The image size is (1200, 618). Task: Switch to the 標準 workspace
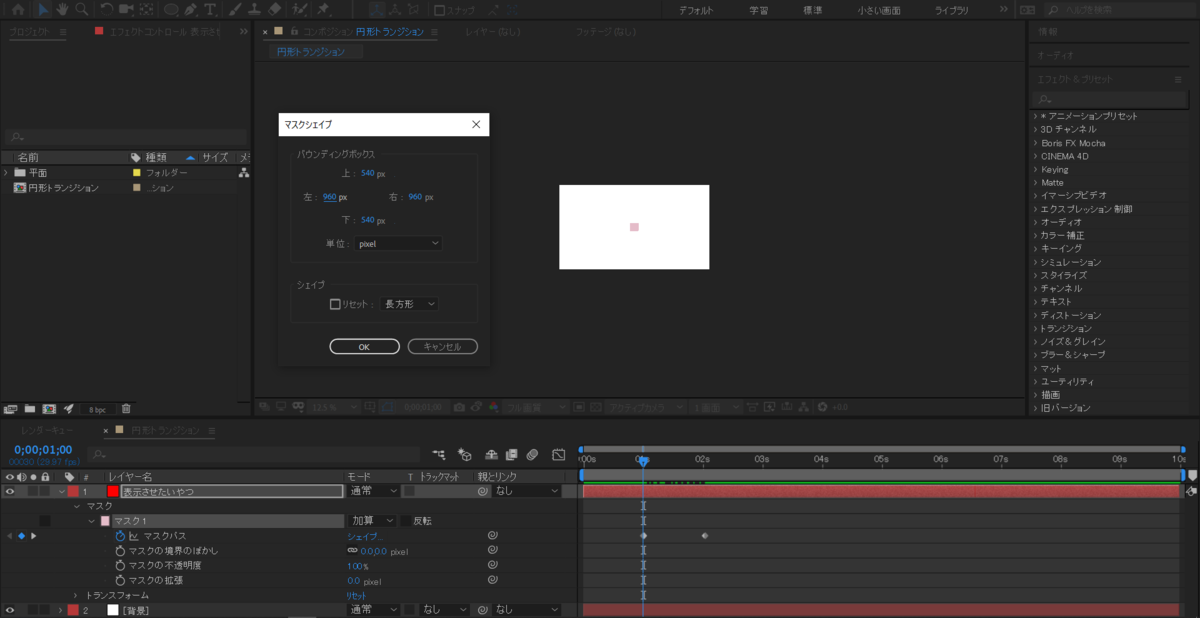point(813,10)
